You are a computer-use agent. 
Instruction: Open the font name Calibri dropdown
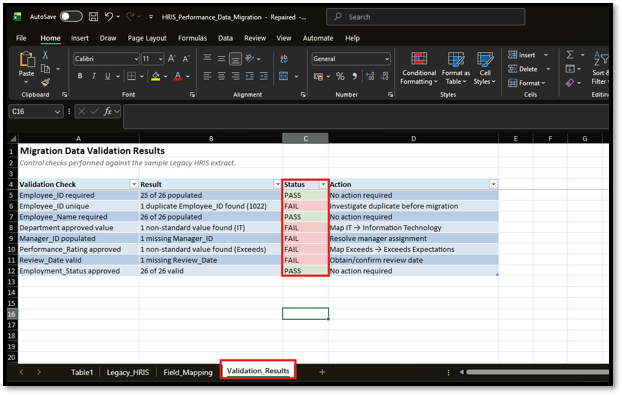point(136,59)
